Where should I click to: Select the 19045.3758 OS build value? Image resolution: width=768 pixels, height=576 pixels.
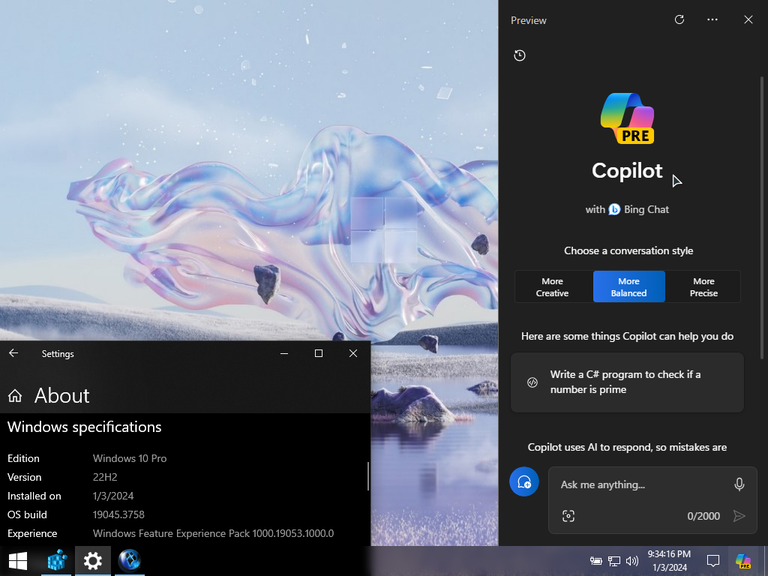[x=119, y=515]
